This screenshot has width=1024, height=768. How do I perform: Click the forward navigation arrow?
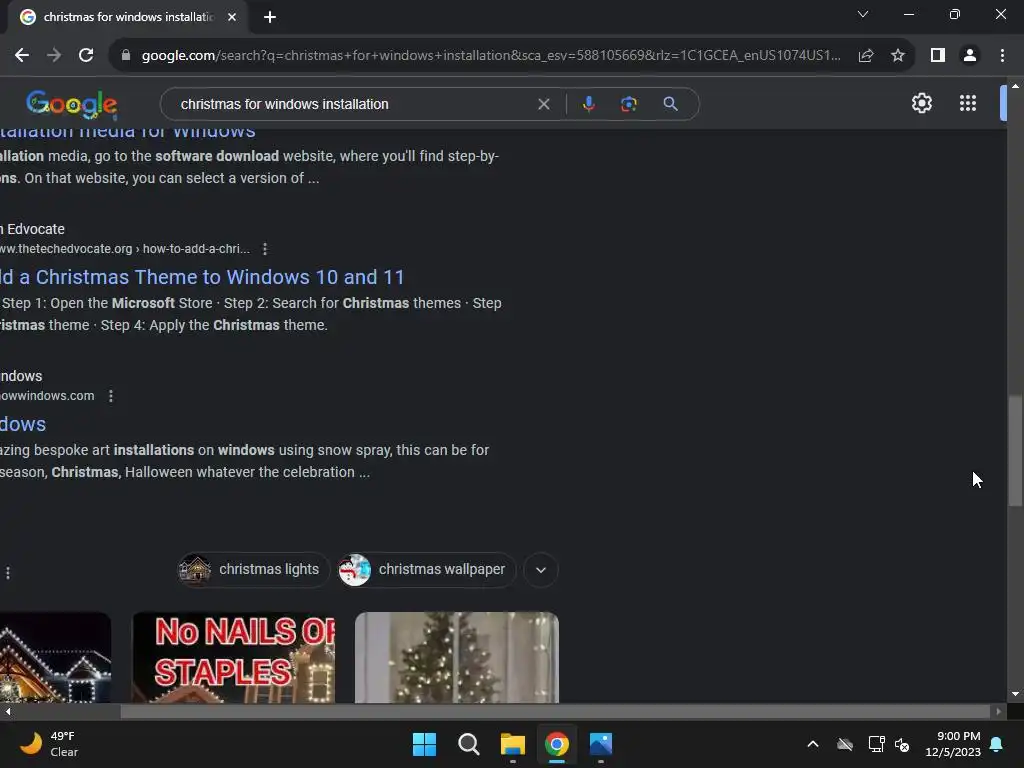(54, 56)
